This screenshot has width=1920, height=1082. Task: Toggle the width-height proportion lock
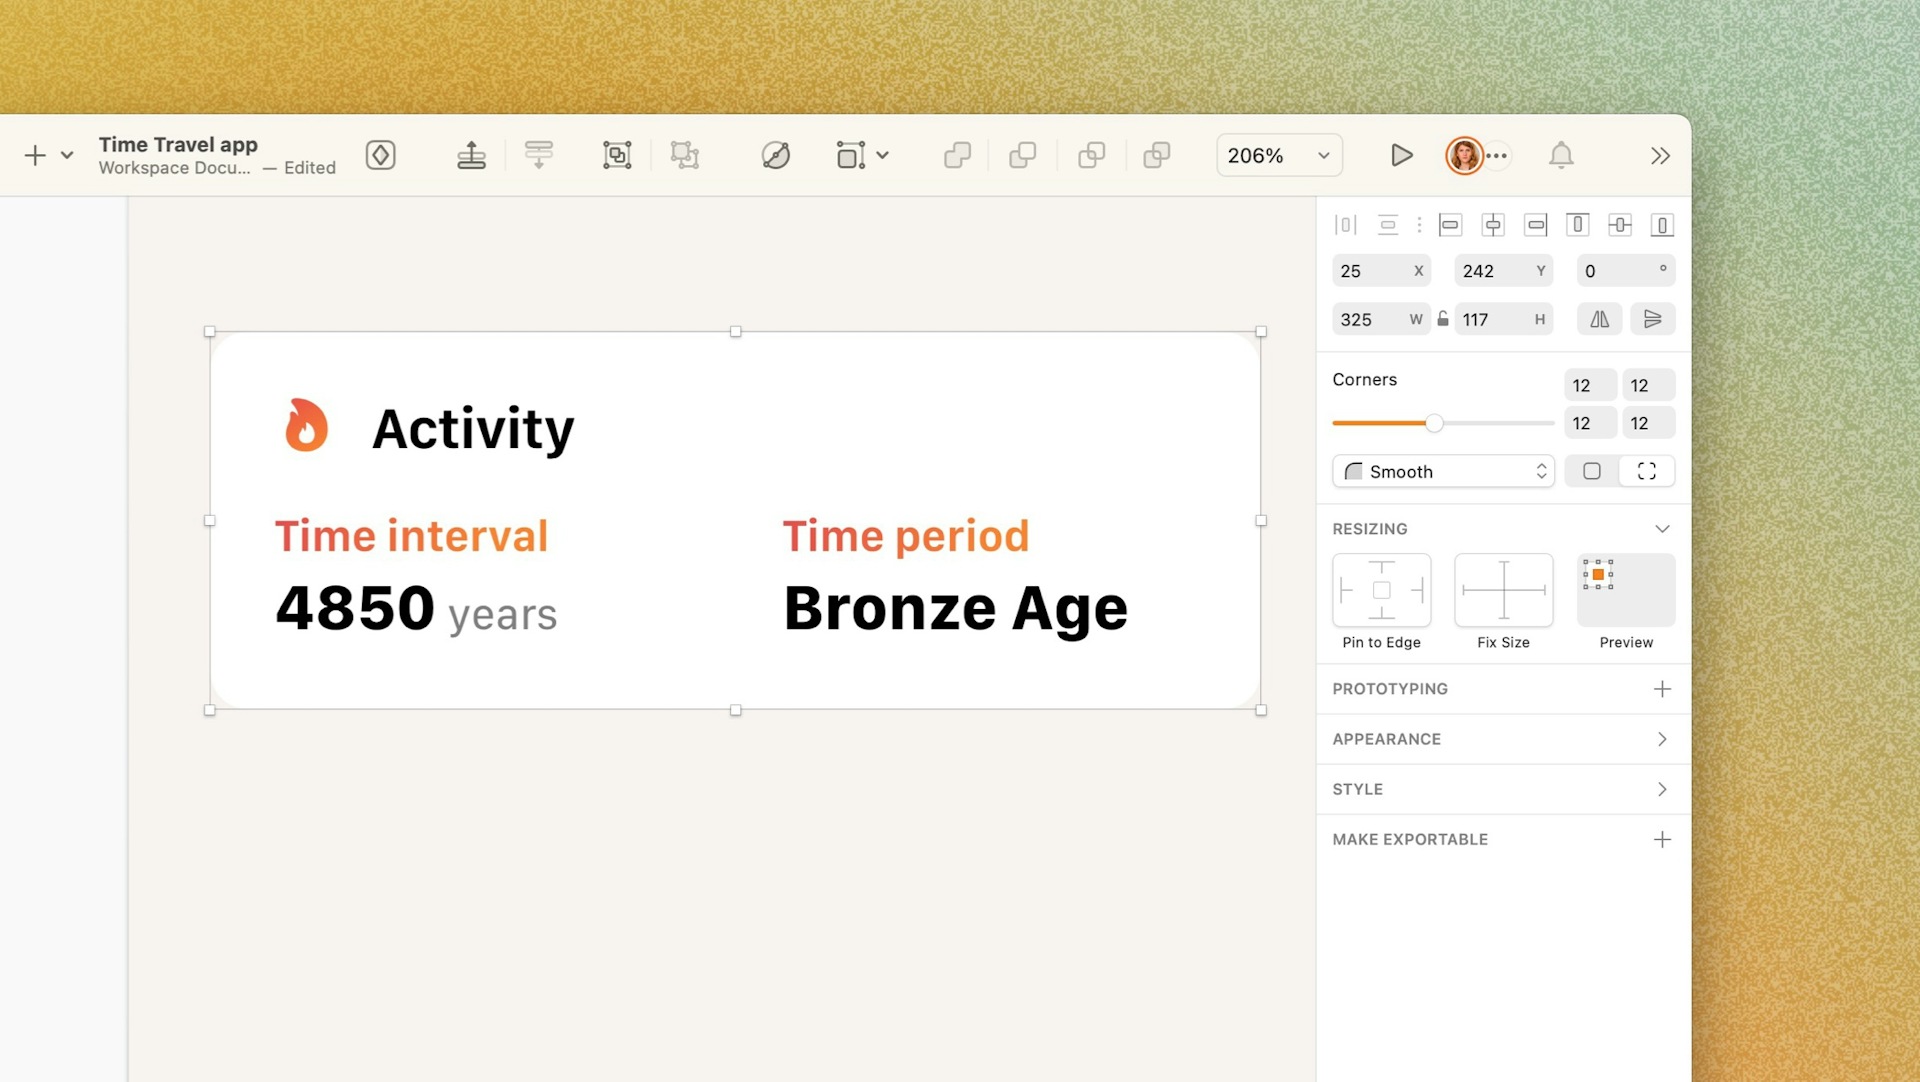[x=1443, y=319]
